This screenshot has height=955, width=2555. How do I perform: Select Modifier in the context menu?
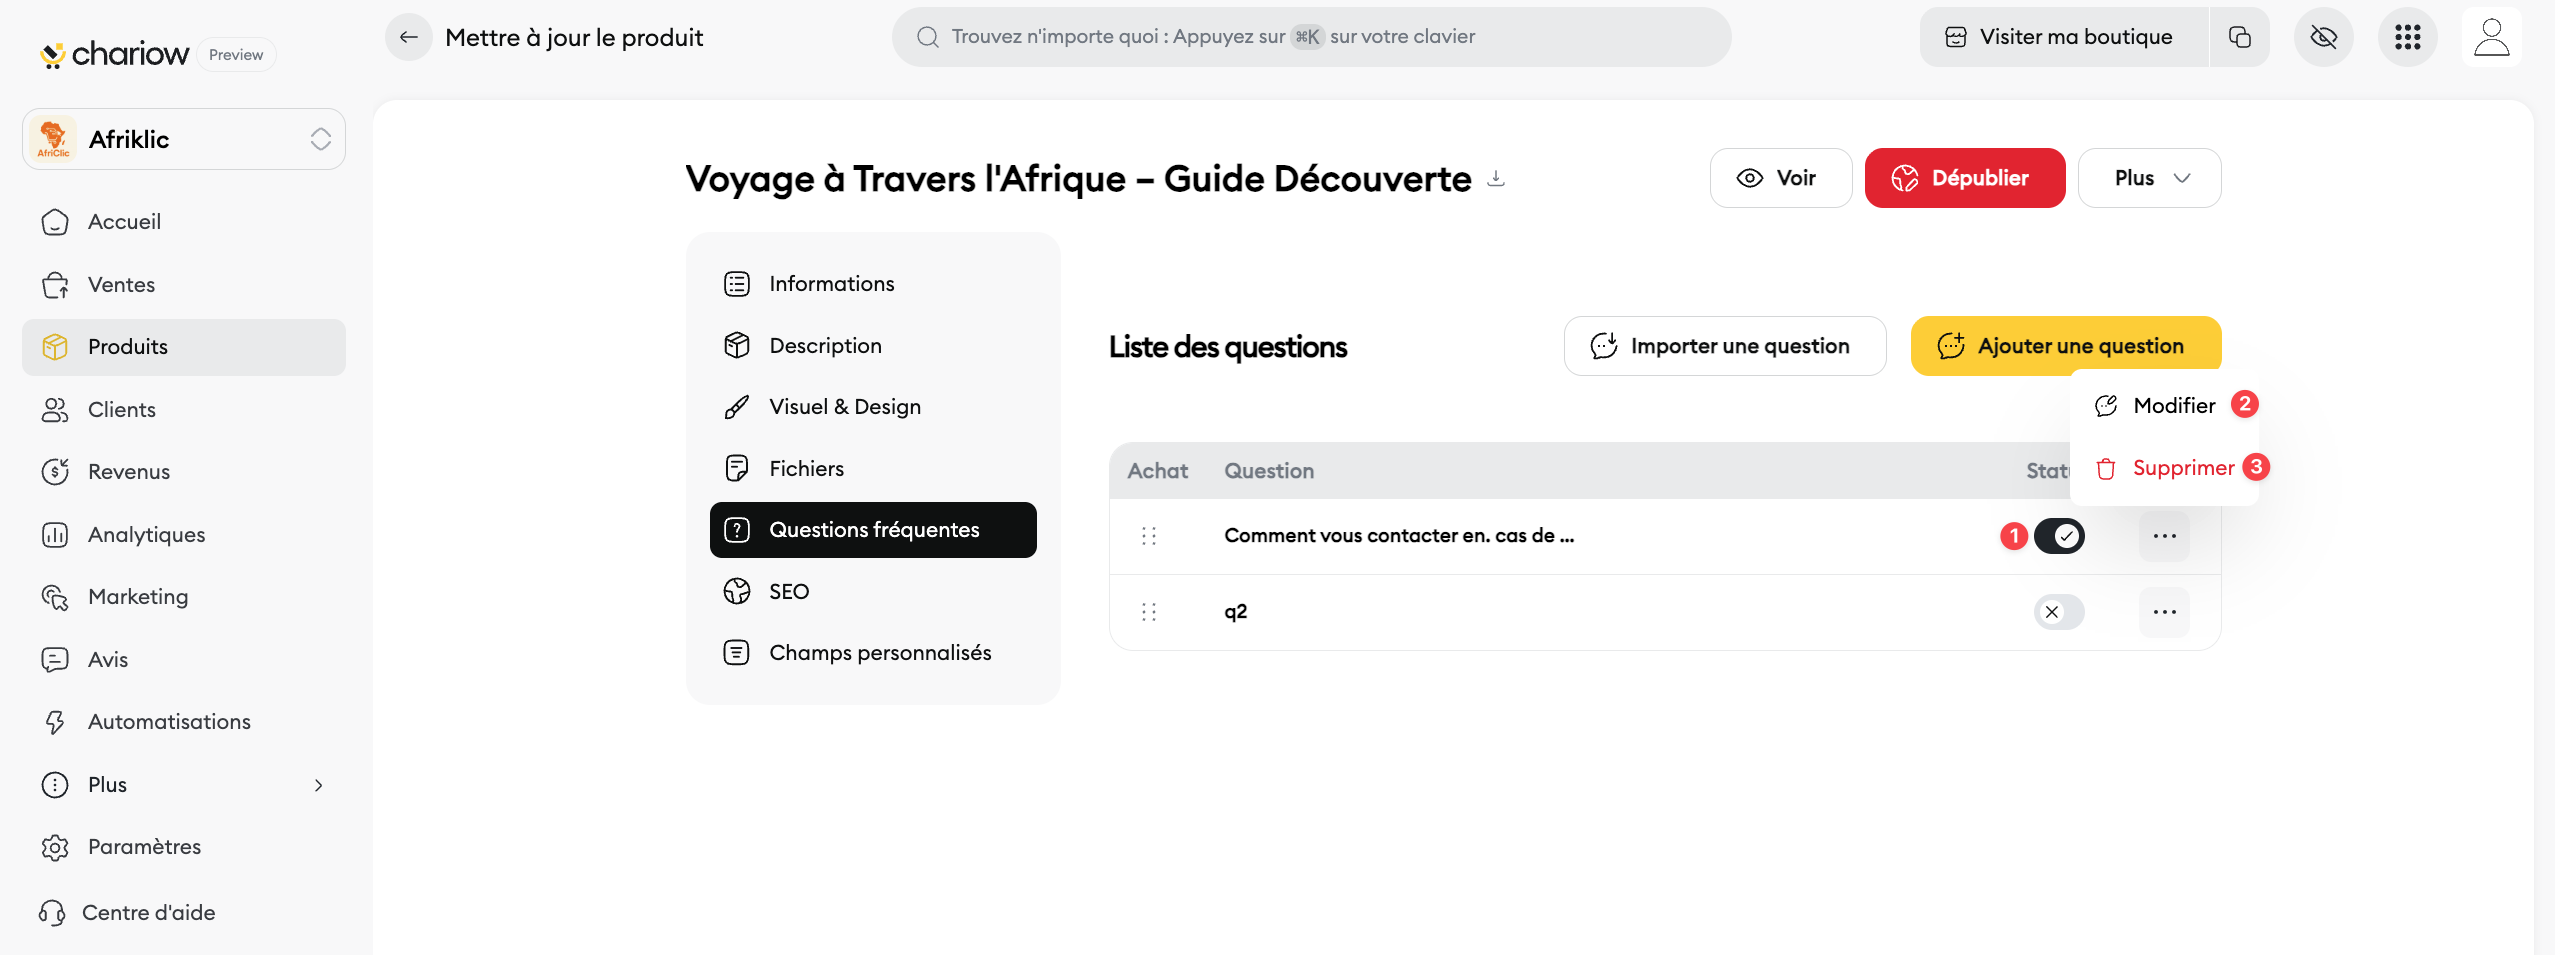2173,406
